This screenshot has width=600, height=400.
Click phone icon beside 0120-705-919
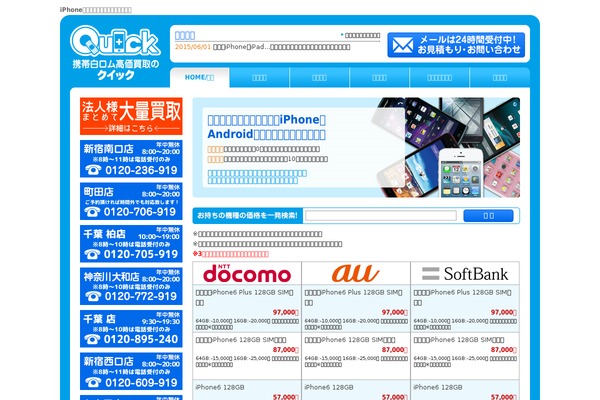point(92,254)
